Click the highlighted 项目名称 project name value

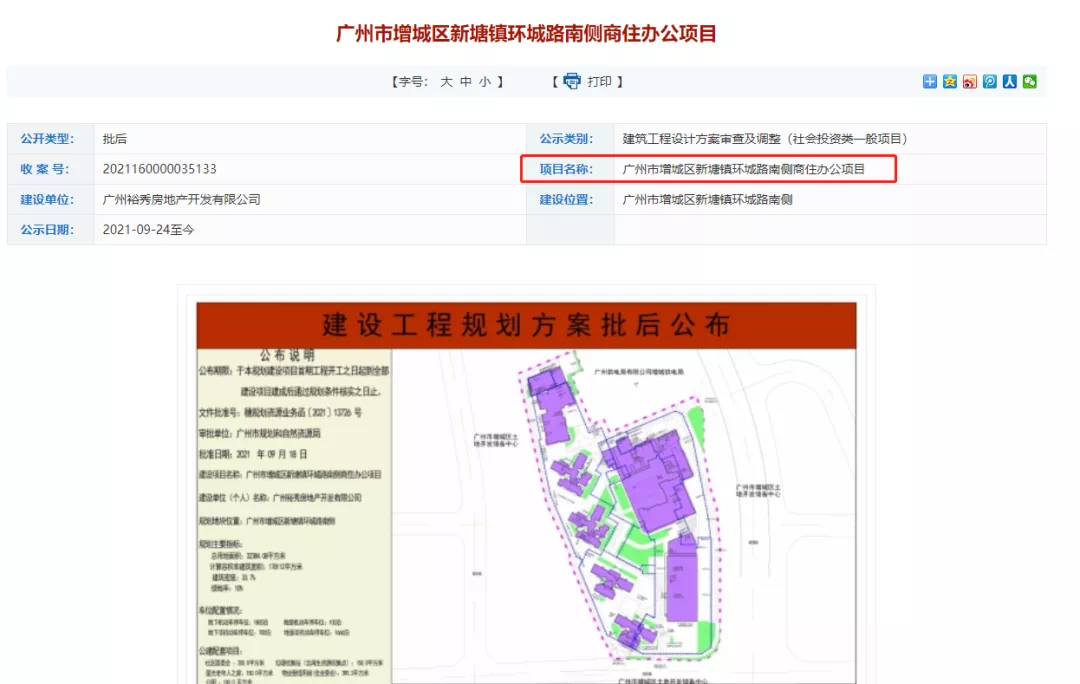pos(743,169)
